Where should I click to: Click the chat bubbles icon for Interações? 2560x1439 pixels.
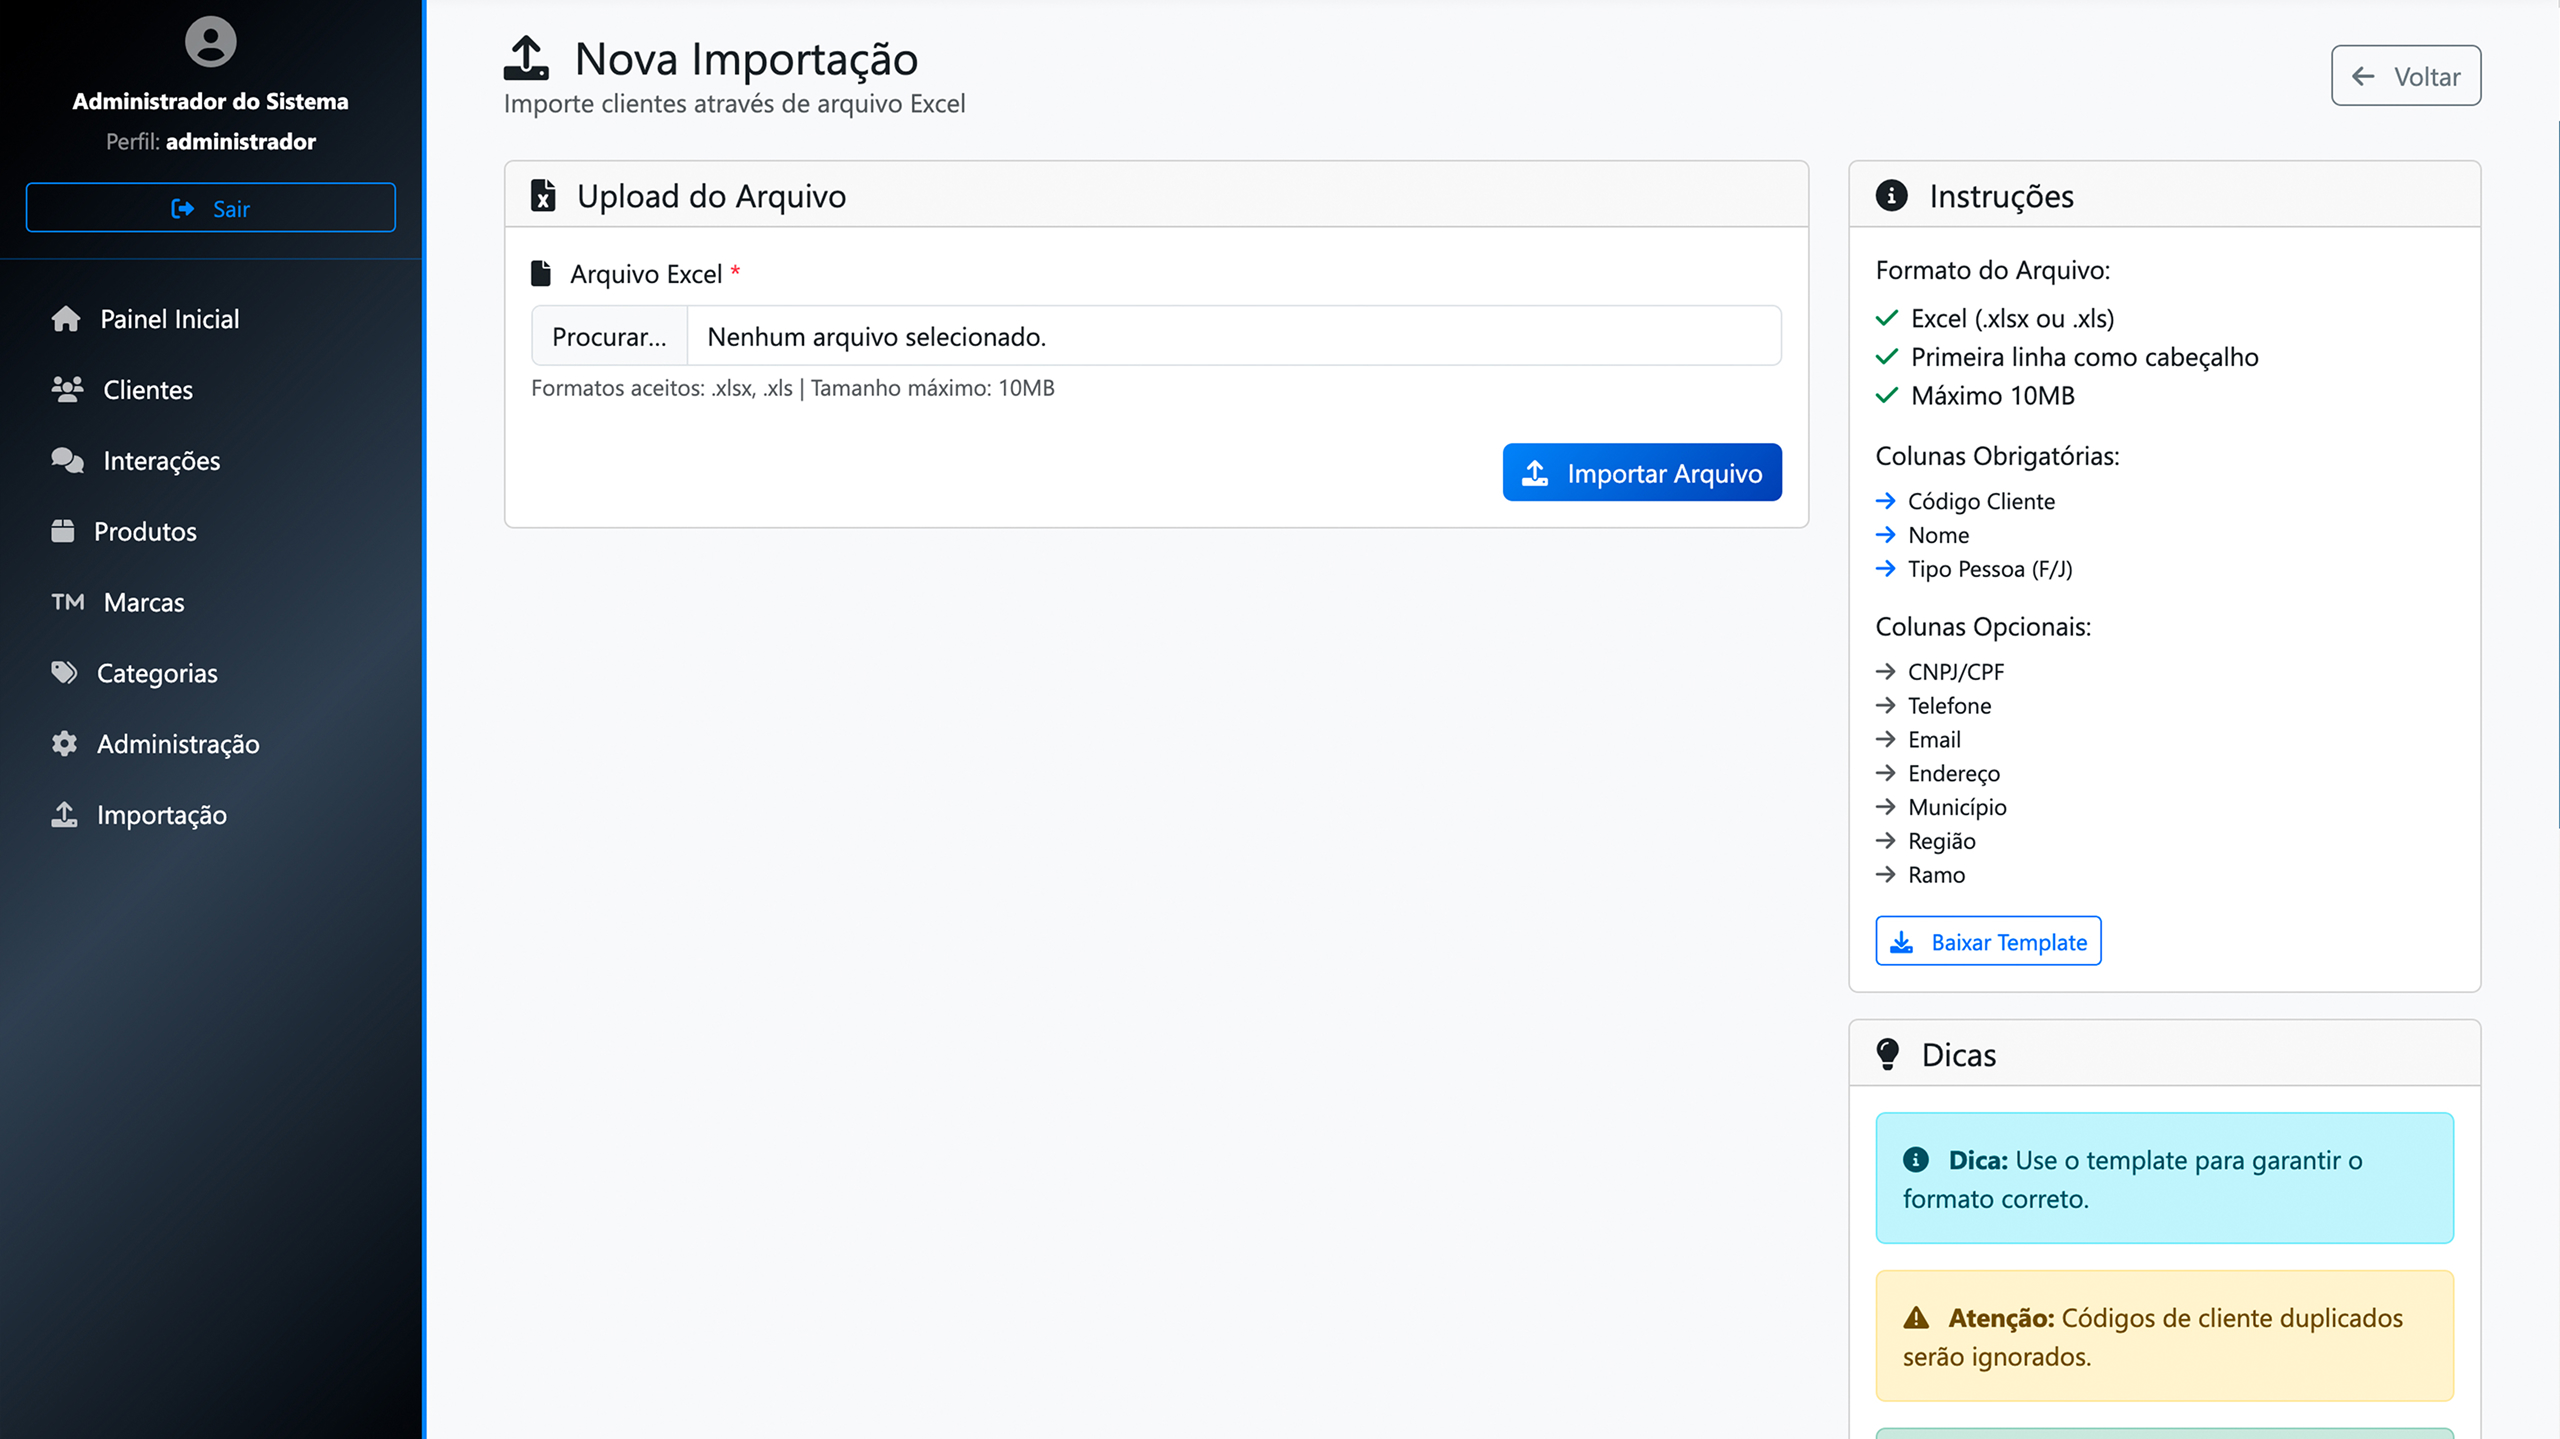[67, 460]
